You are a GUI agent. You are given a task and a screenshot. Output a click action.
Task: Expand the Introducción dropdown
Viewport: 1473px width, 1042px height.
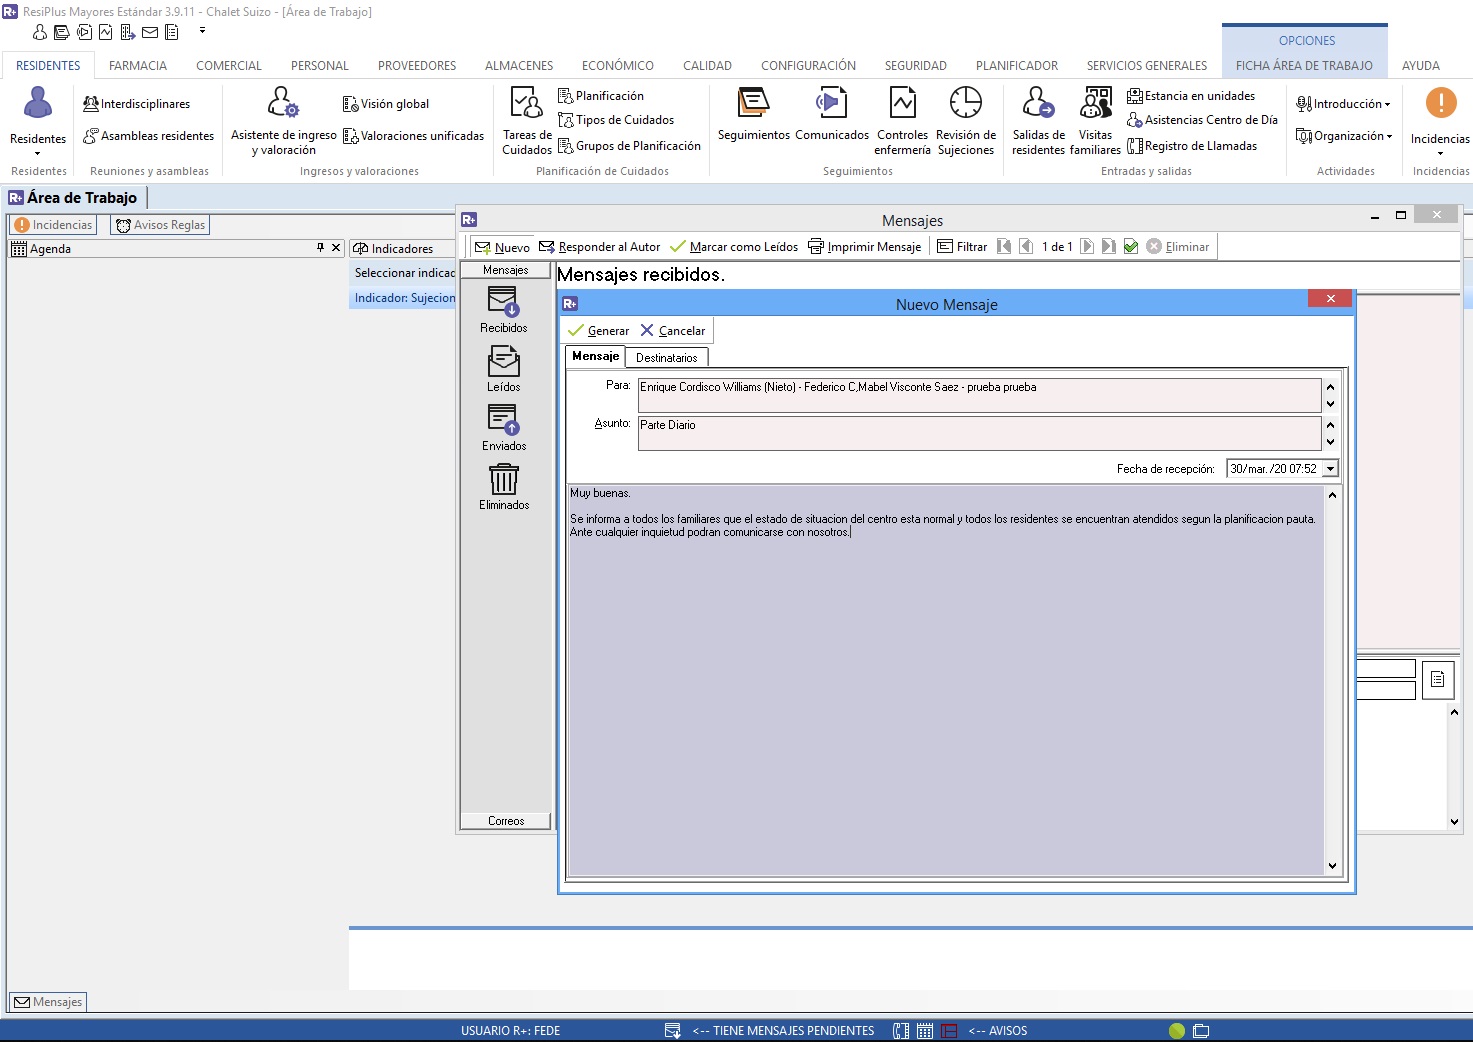coord(1387,104)
